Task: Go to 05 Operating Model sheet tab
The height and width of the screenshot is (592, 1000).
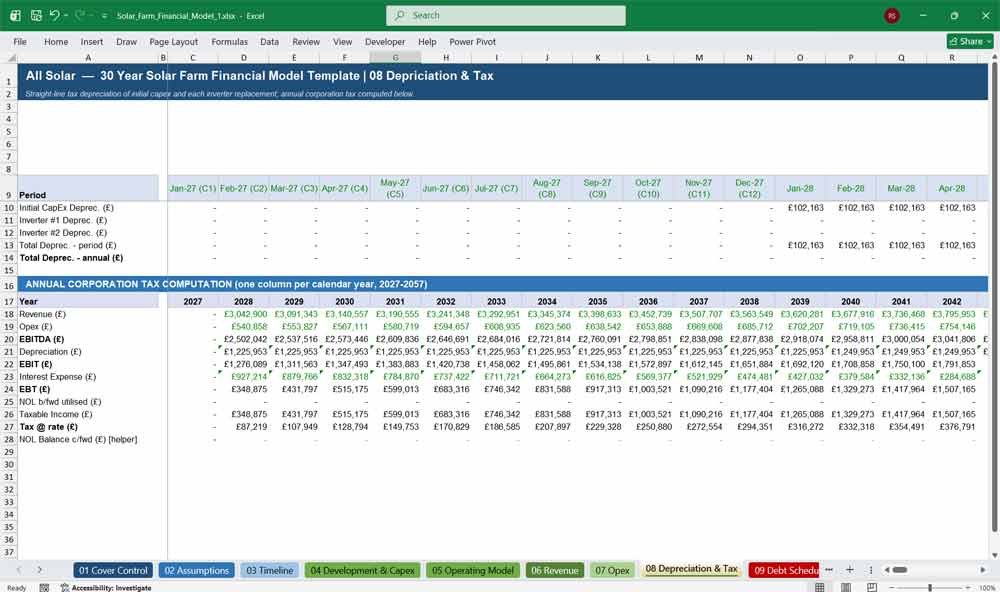Action: tap(473, 570)
